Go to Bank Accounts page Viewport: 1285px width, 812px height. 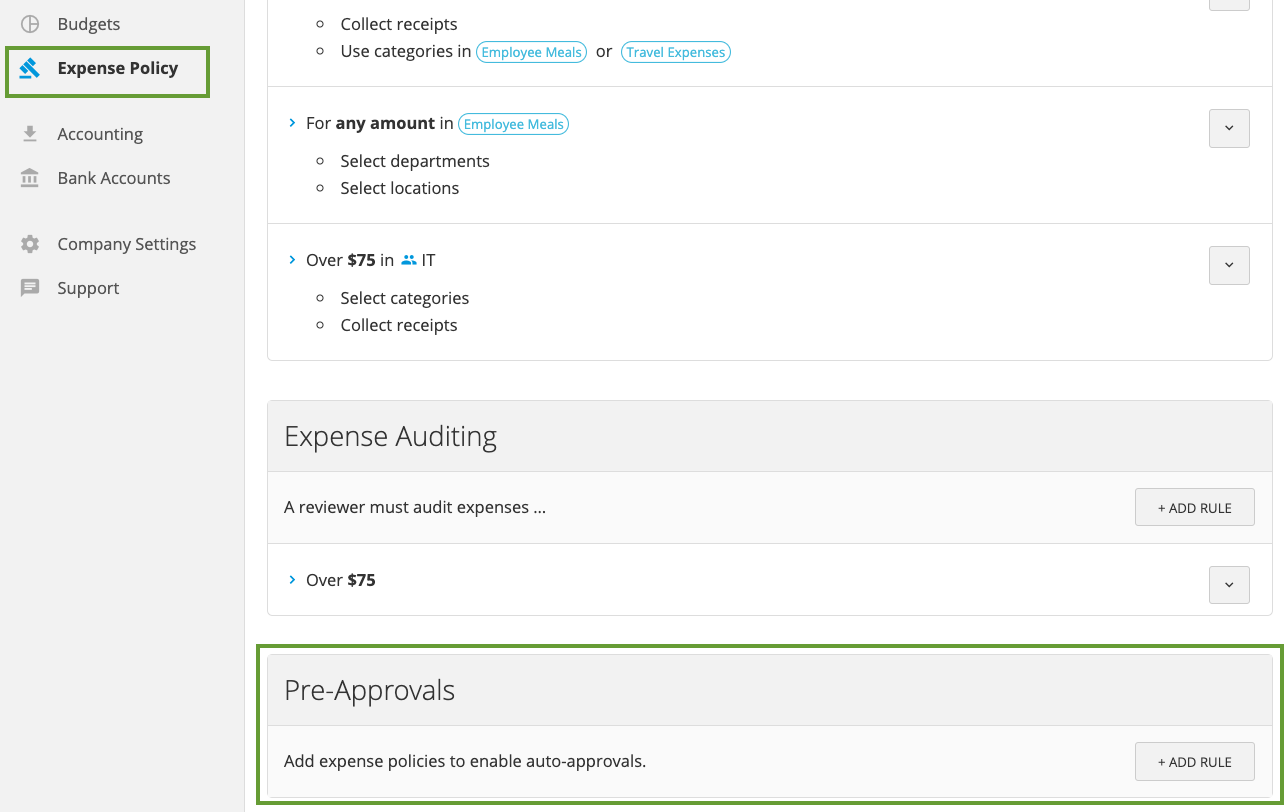click(114, 178)
